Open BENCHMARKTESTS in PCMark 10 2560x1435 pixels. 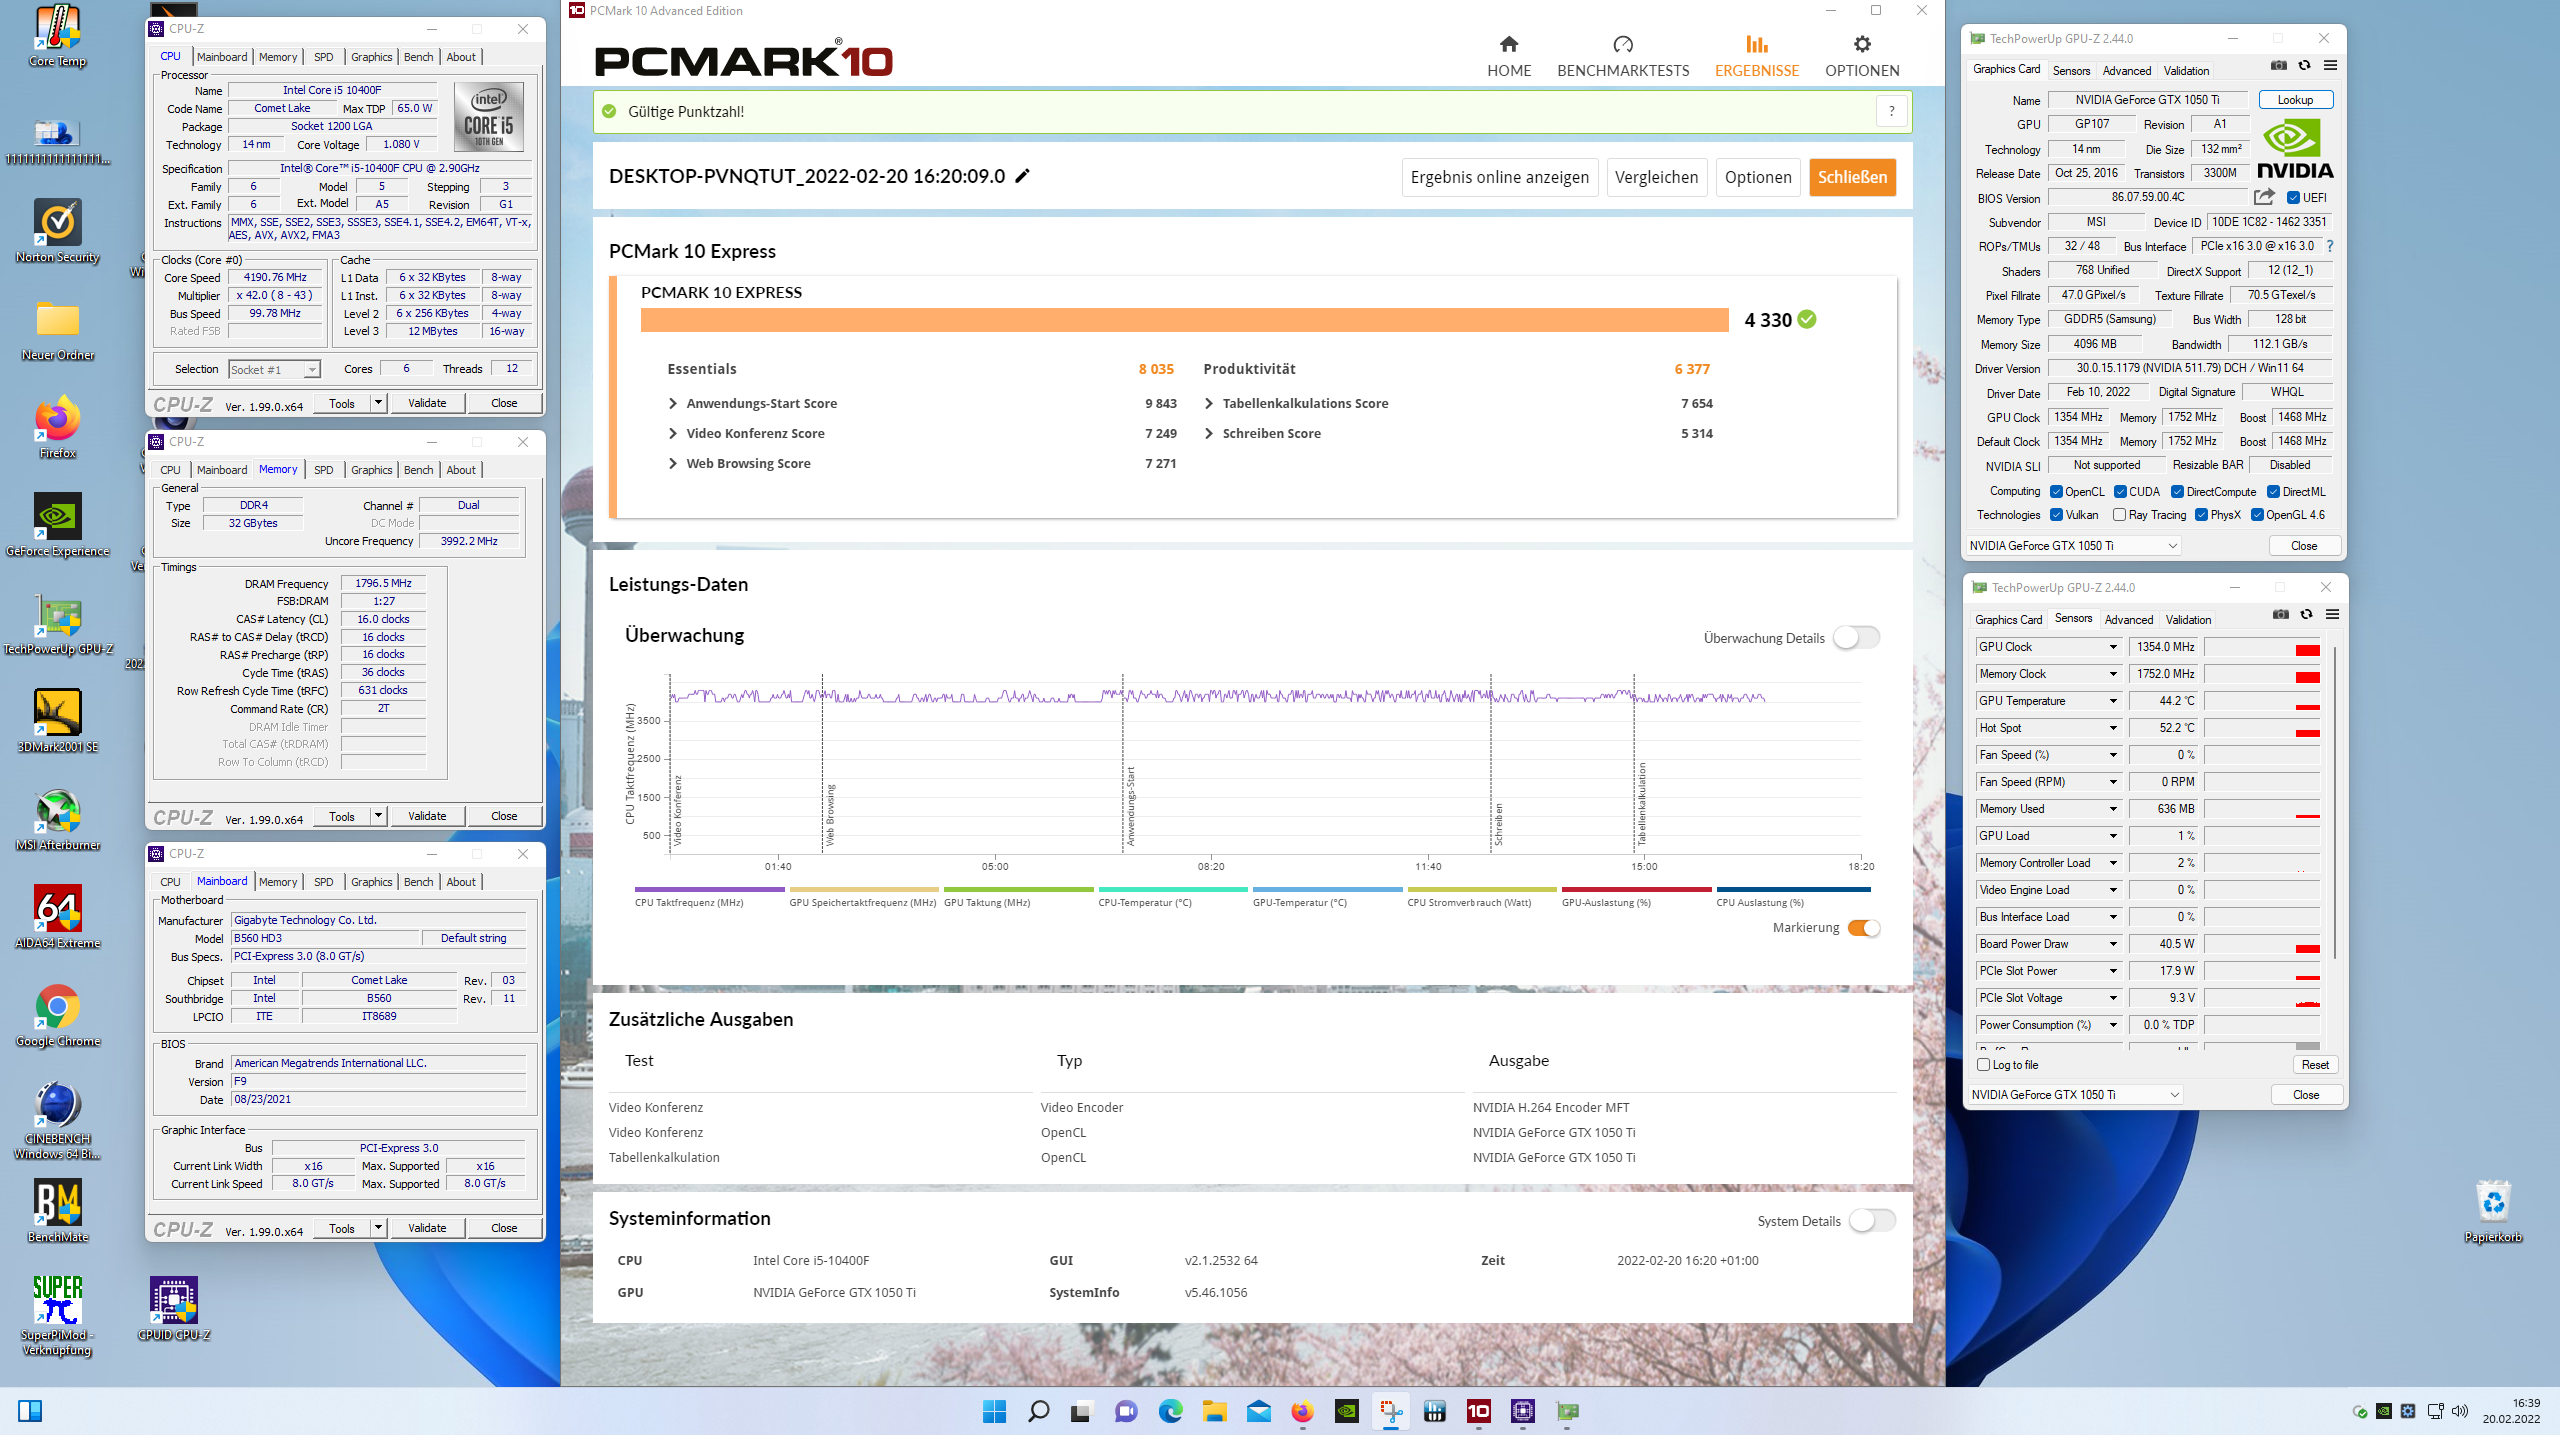coord(1622,56)
